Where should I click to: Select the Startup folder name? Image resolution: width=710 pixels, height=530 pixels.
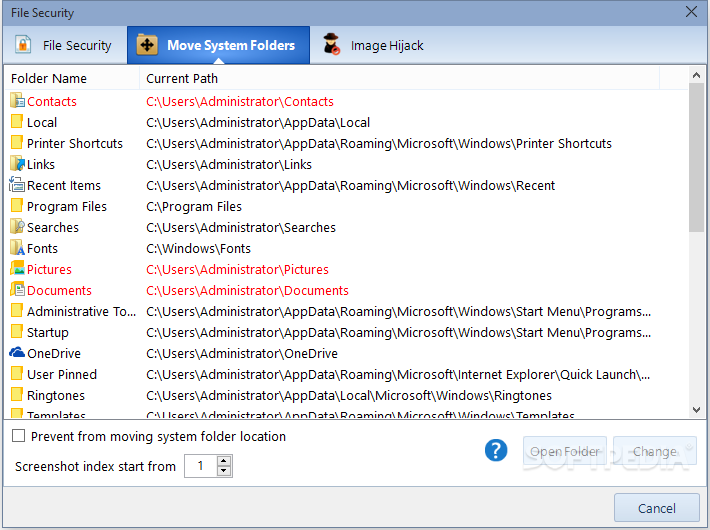coord(48,332)
